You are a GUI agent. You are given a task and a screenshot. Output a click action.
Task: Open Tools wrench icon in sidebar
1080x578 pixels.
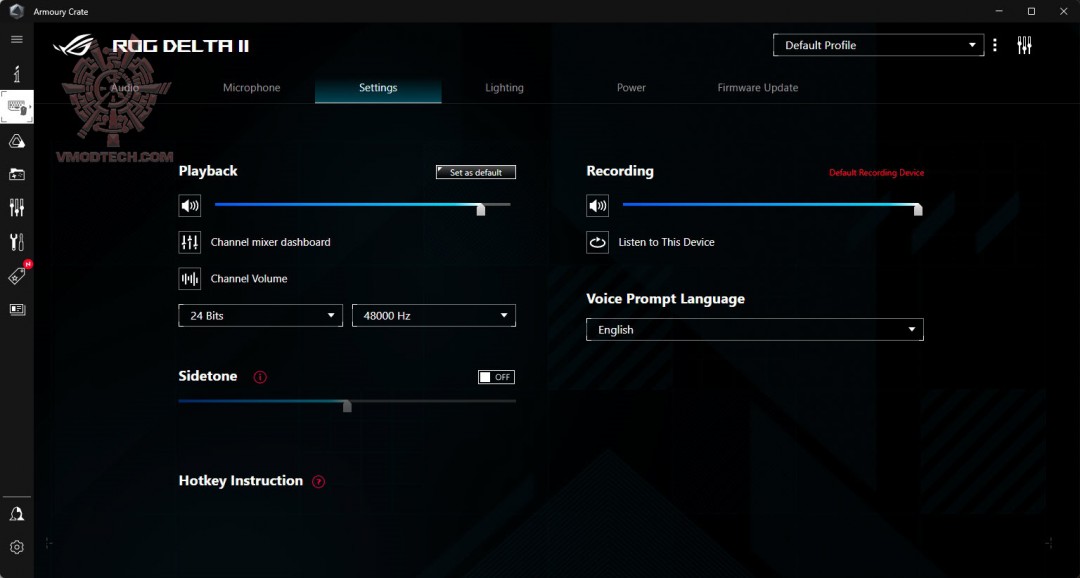[x=17, y=241]
